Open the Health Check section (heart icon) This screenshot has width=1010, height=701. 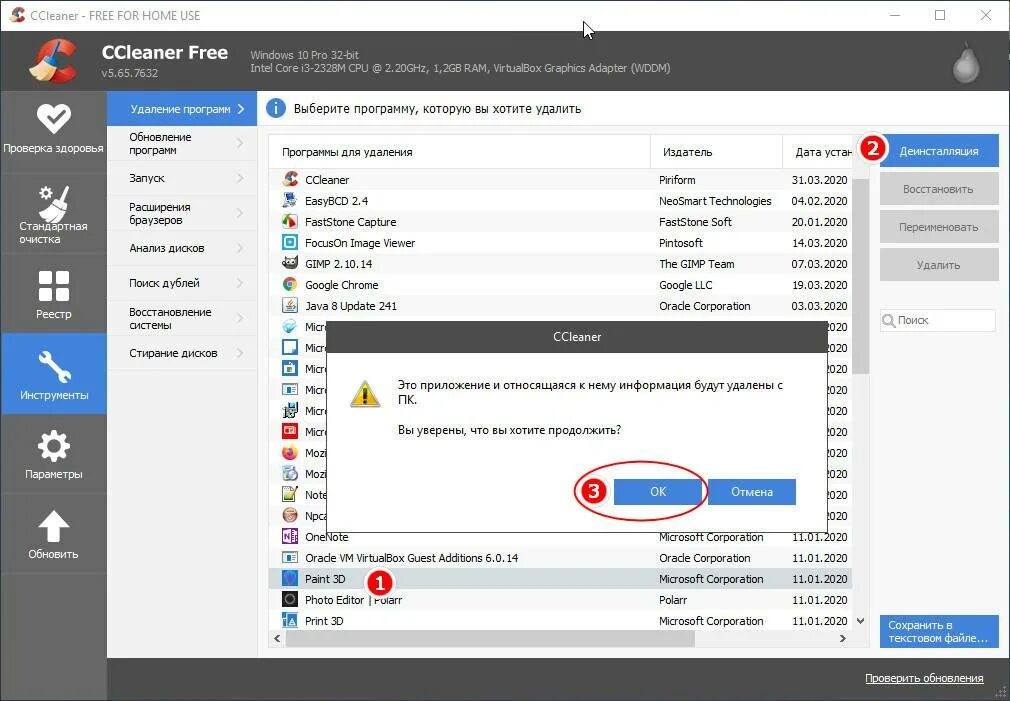[x=53, y=118]
